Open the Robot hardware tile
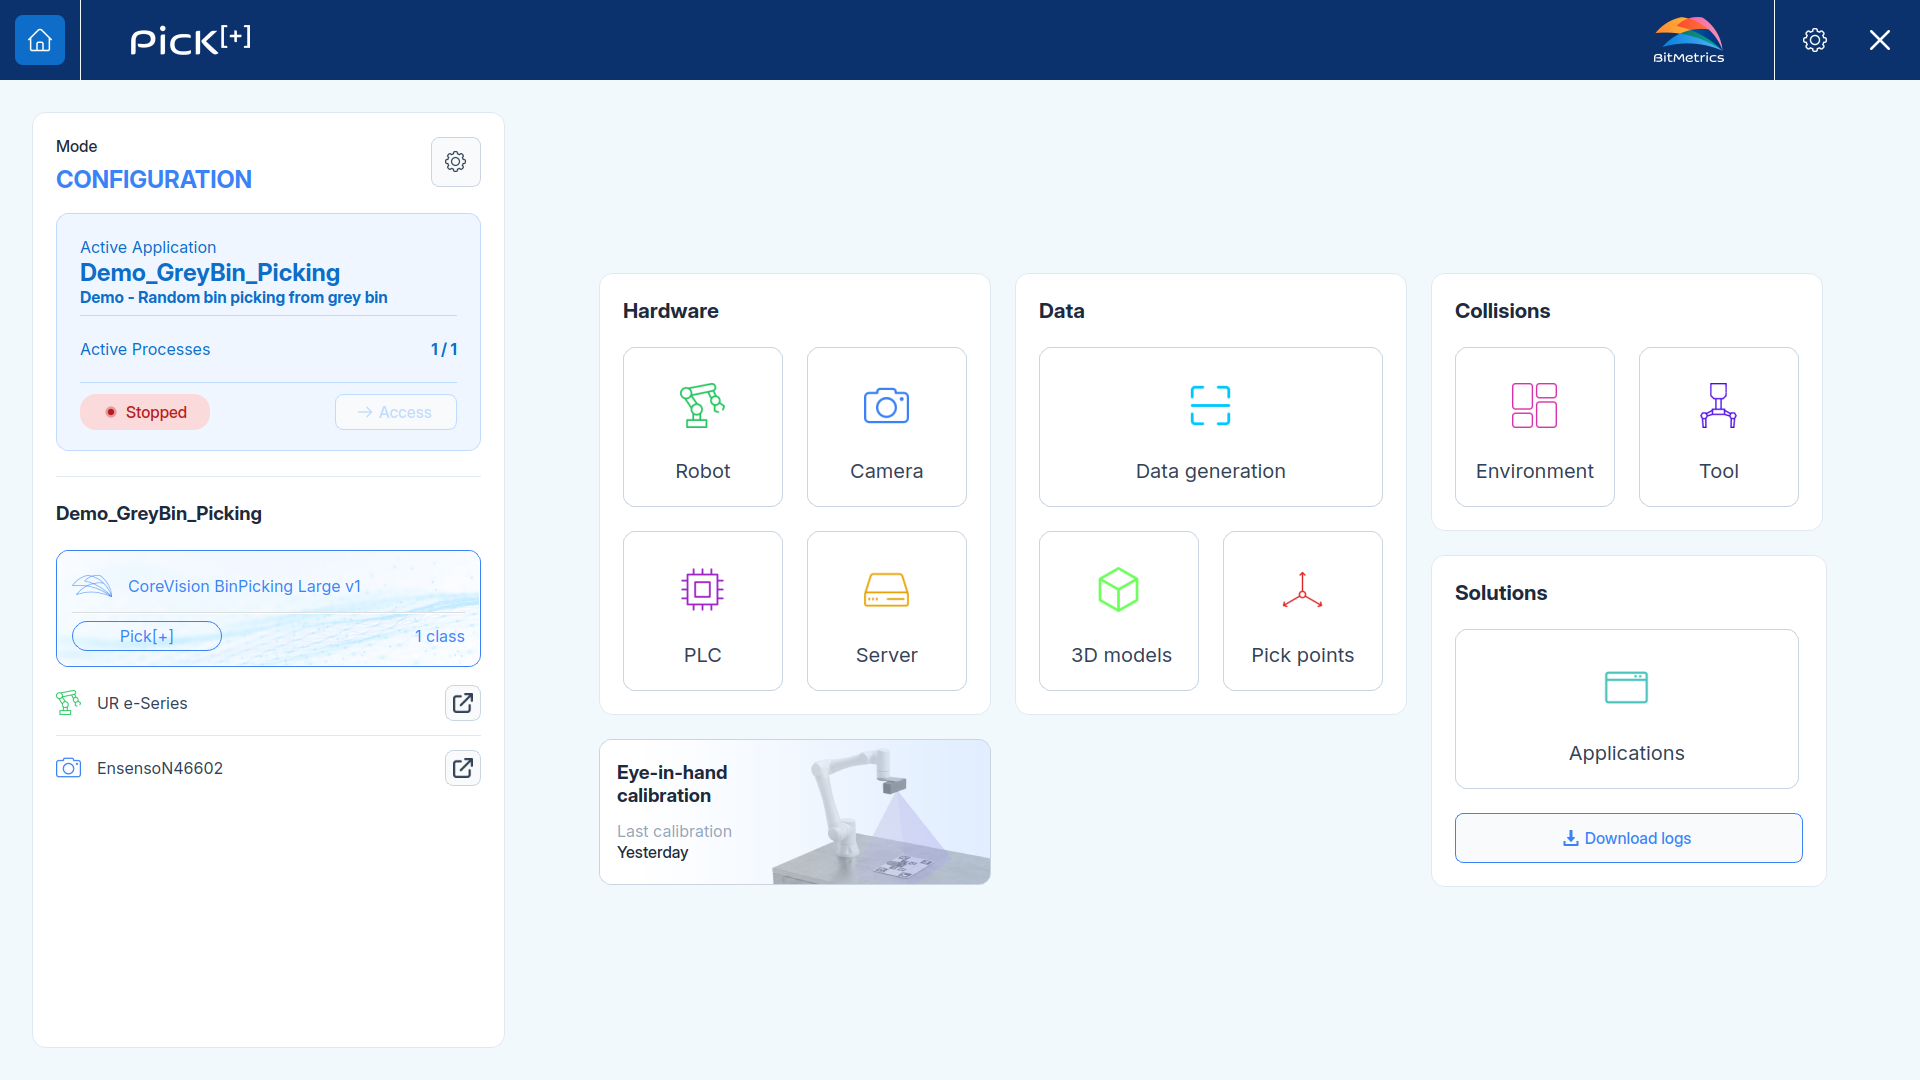The image size is (1920, 1080). tap(702, 427)
